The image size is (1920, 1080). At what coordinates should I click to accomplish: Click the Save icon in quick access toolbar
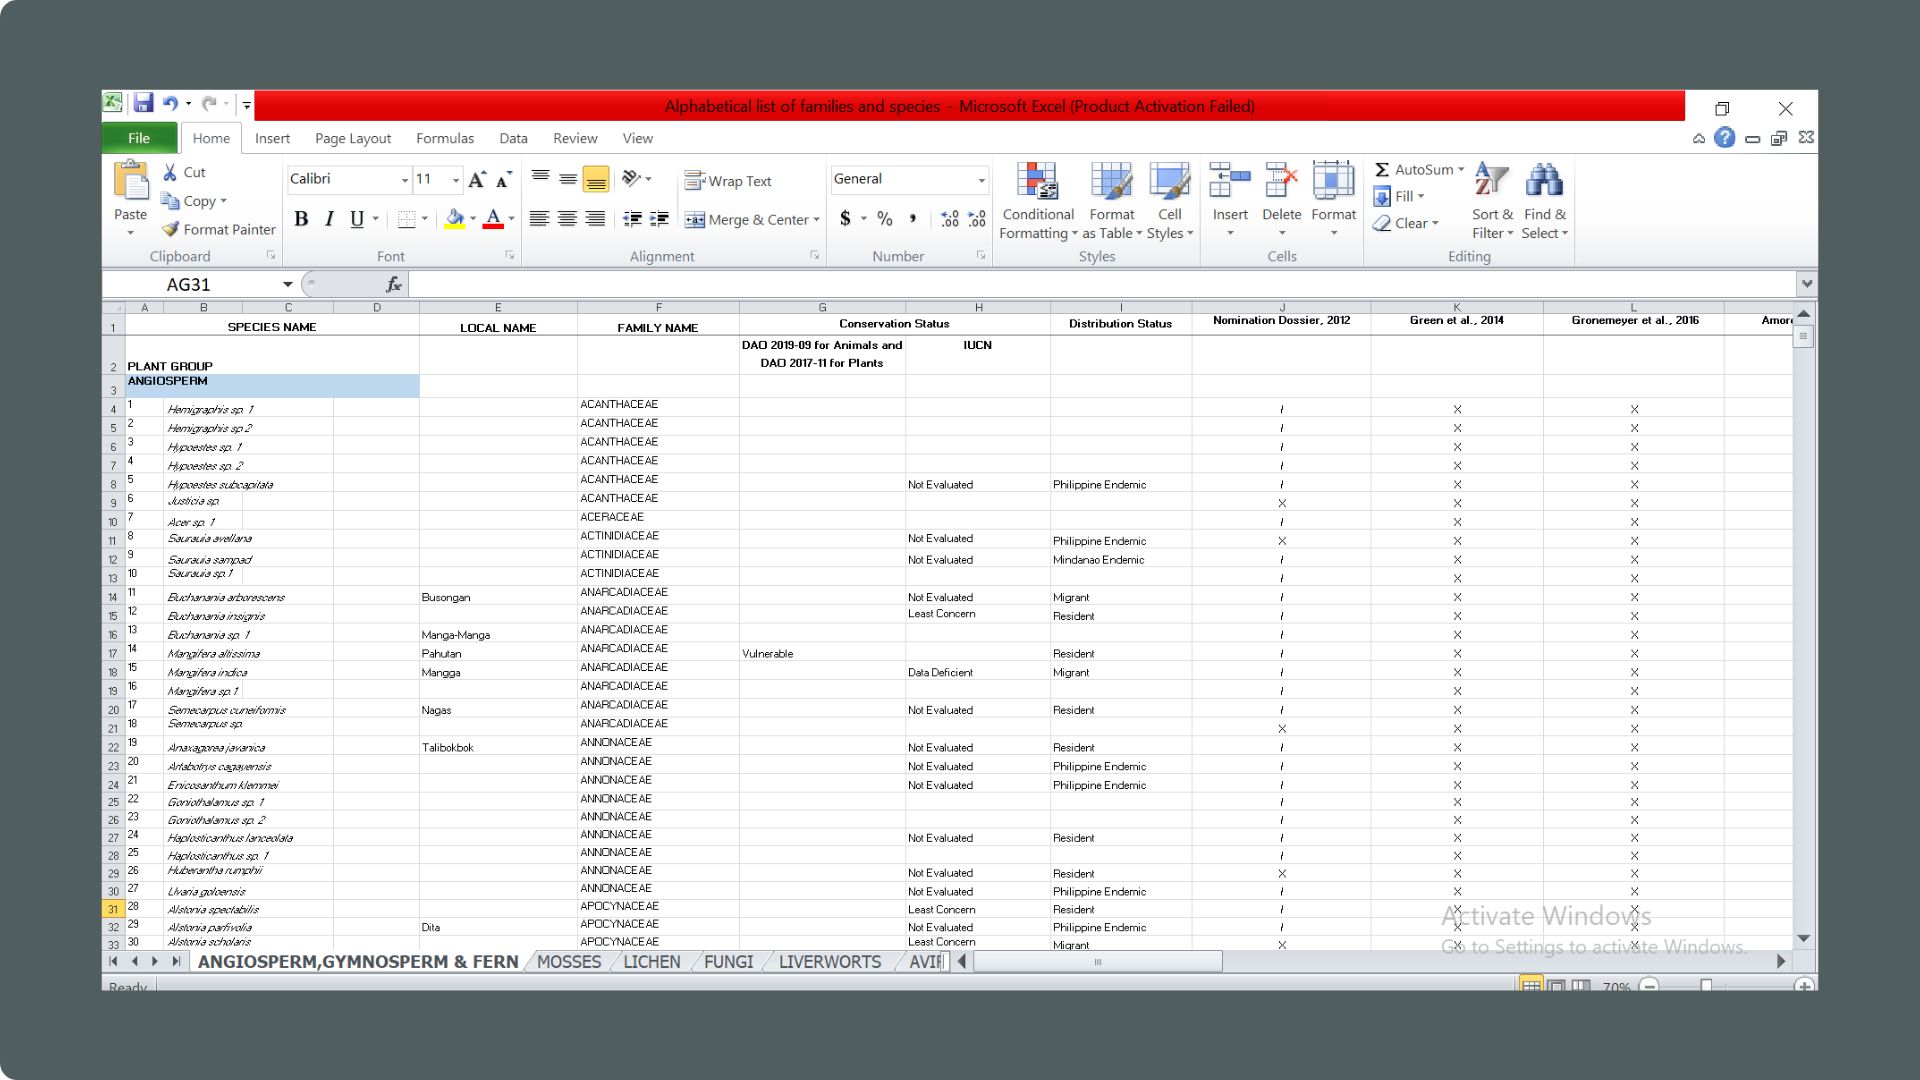coord(143,104)
